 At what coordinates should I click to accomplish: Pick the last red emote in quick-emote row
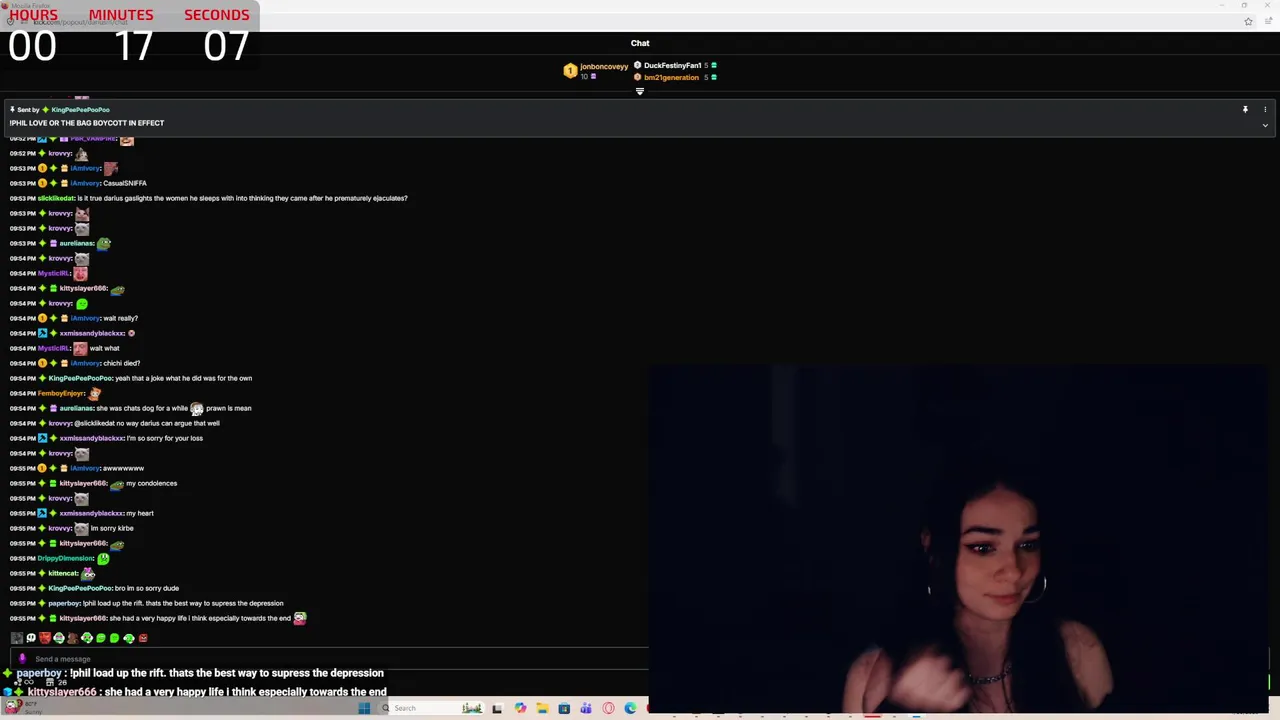pos(143,638)
